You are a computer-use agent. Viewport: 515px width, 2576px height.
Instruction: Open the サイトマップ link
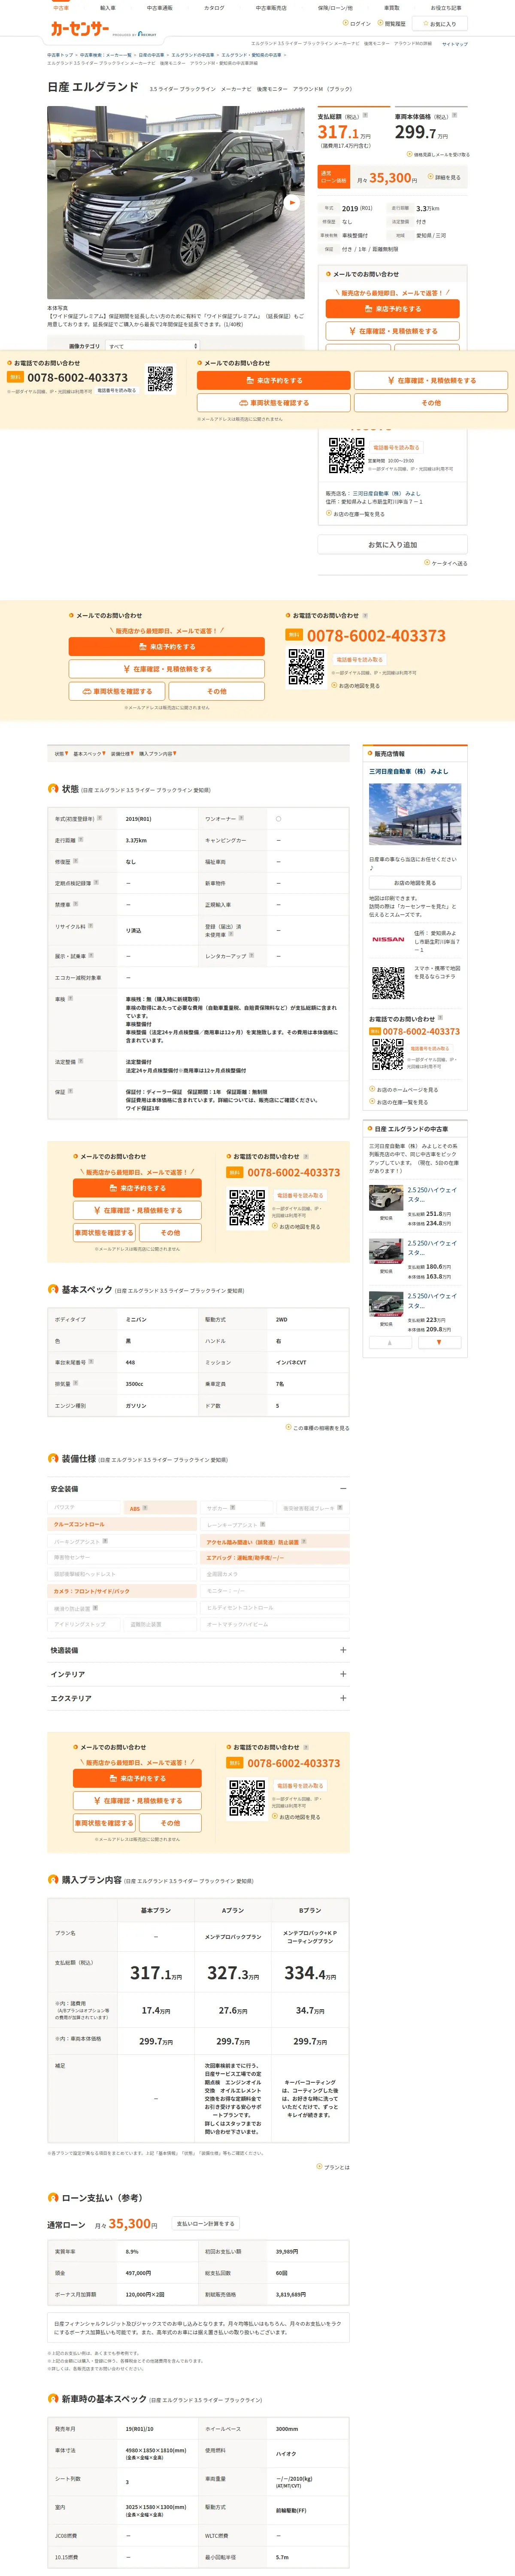click(x=454, y=44)
